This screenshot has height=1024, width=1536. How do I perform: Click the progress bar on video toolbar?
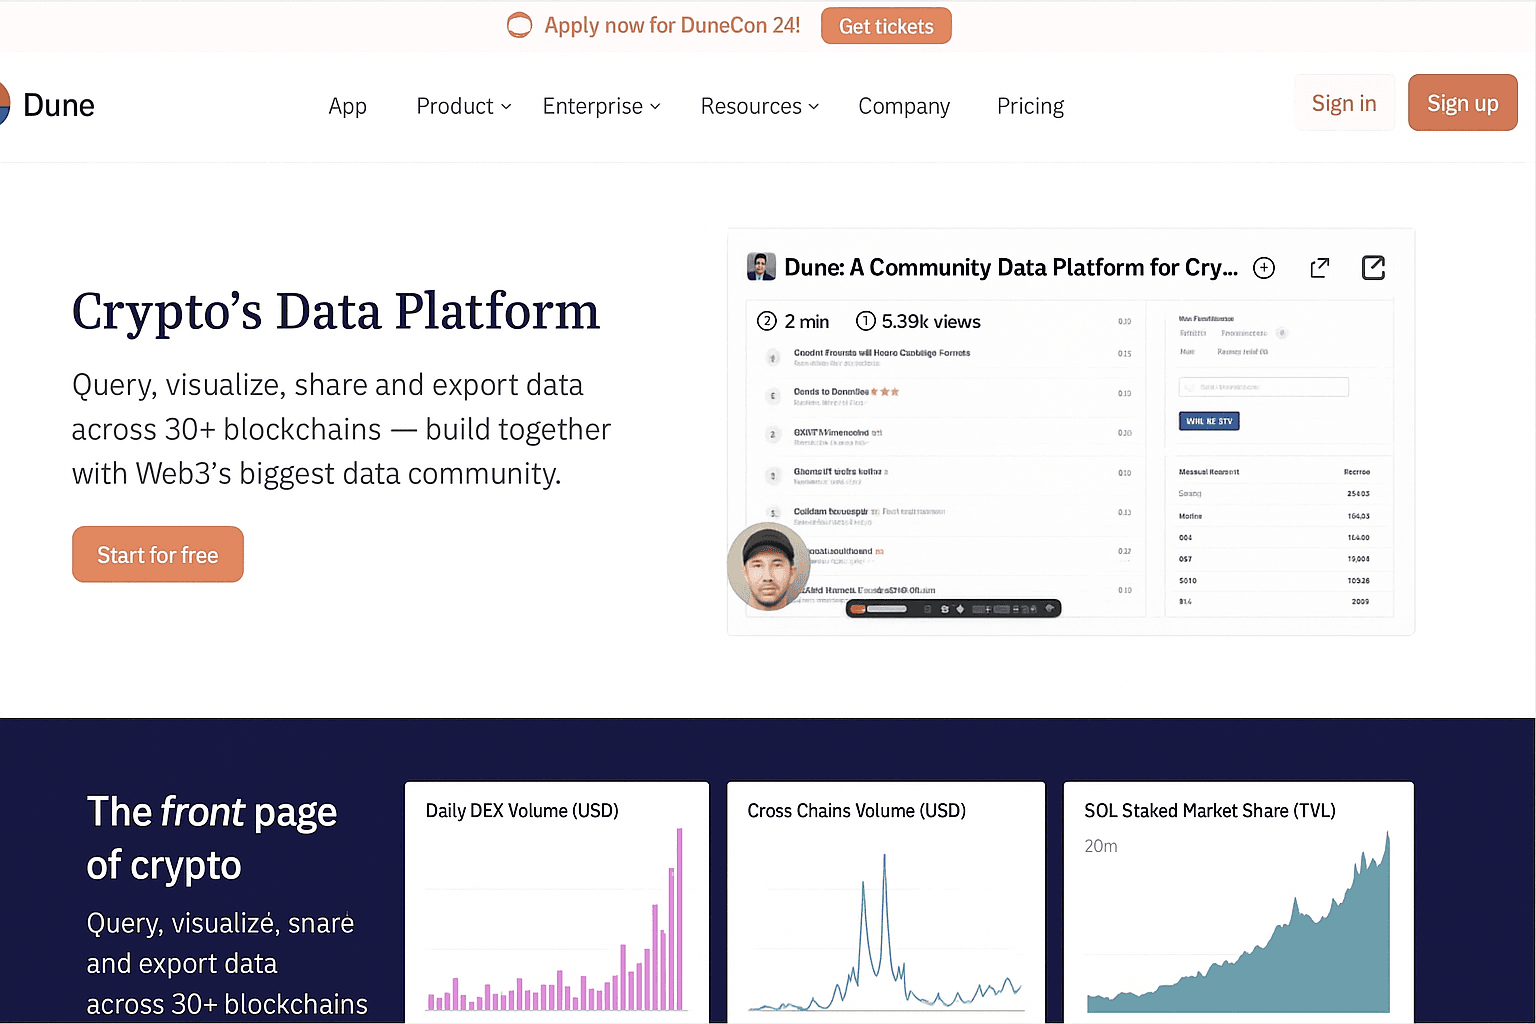tap(887, 608)
